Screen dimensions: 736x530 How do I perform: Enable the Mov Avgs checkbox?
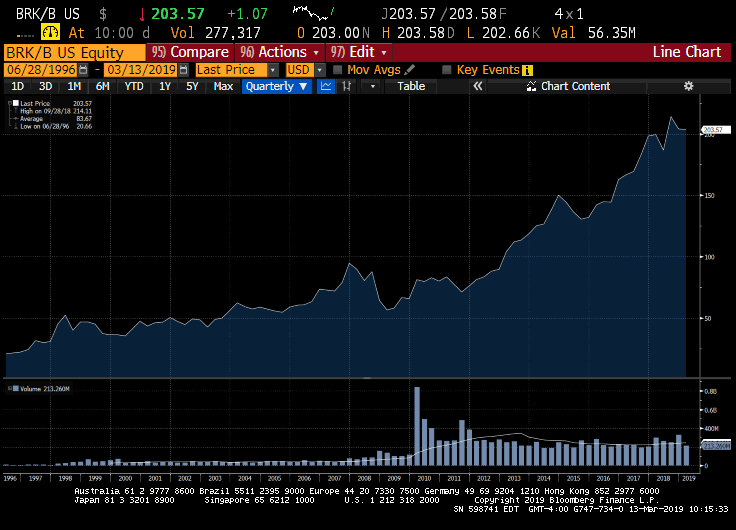click(337, 70)
